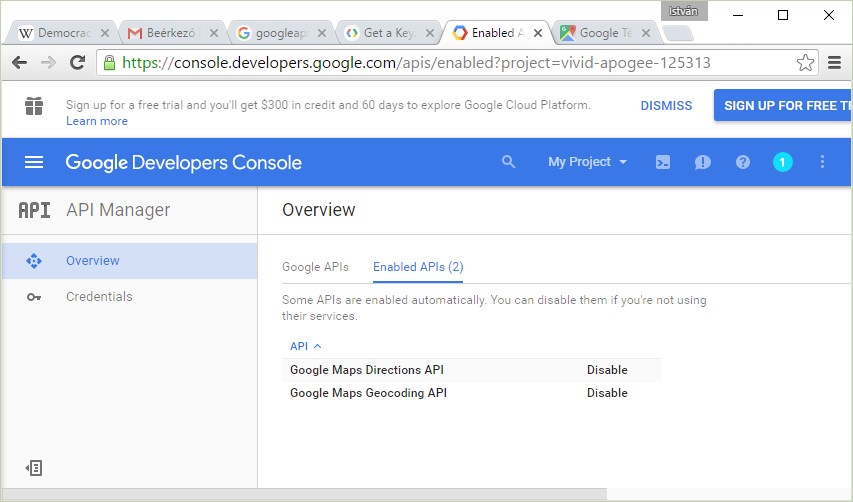Image resolution: width=853 pixels, height=502 pixels.
Task: Open Credentials in the sidebar
Action: coord(129,297)
